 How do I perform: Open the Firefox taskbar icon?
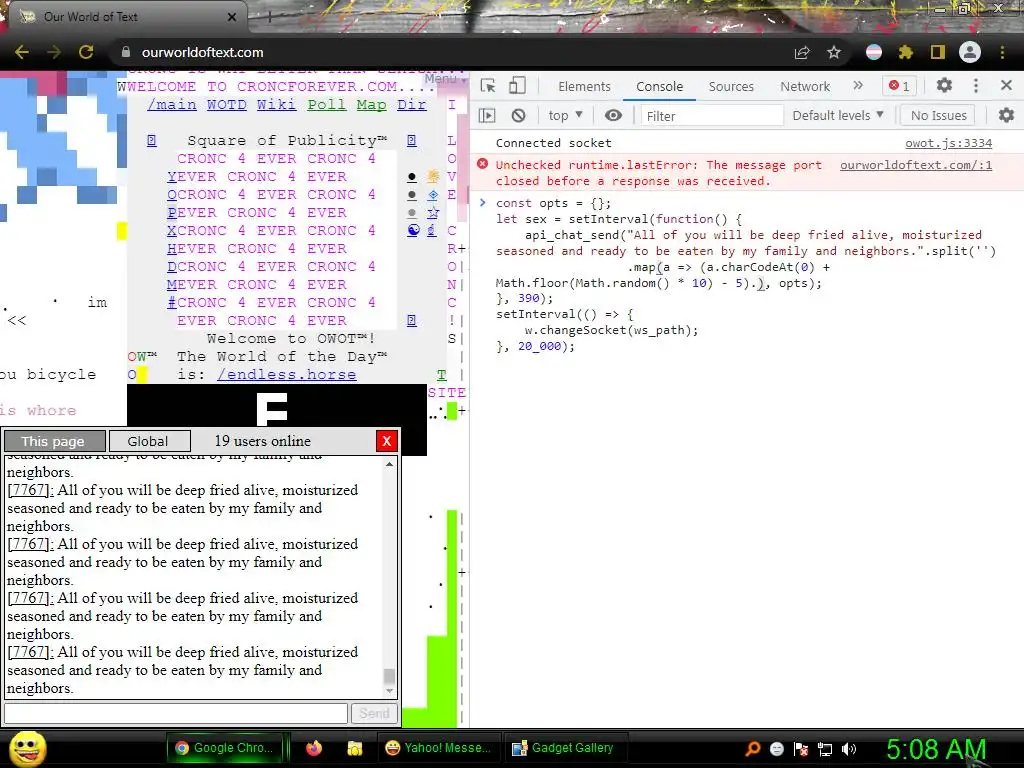pyautogui.click(x=314, y=748)
